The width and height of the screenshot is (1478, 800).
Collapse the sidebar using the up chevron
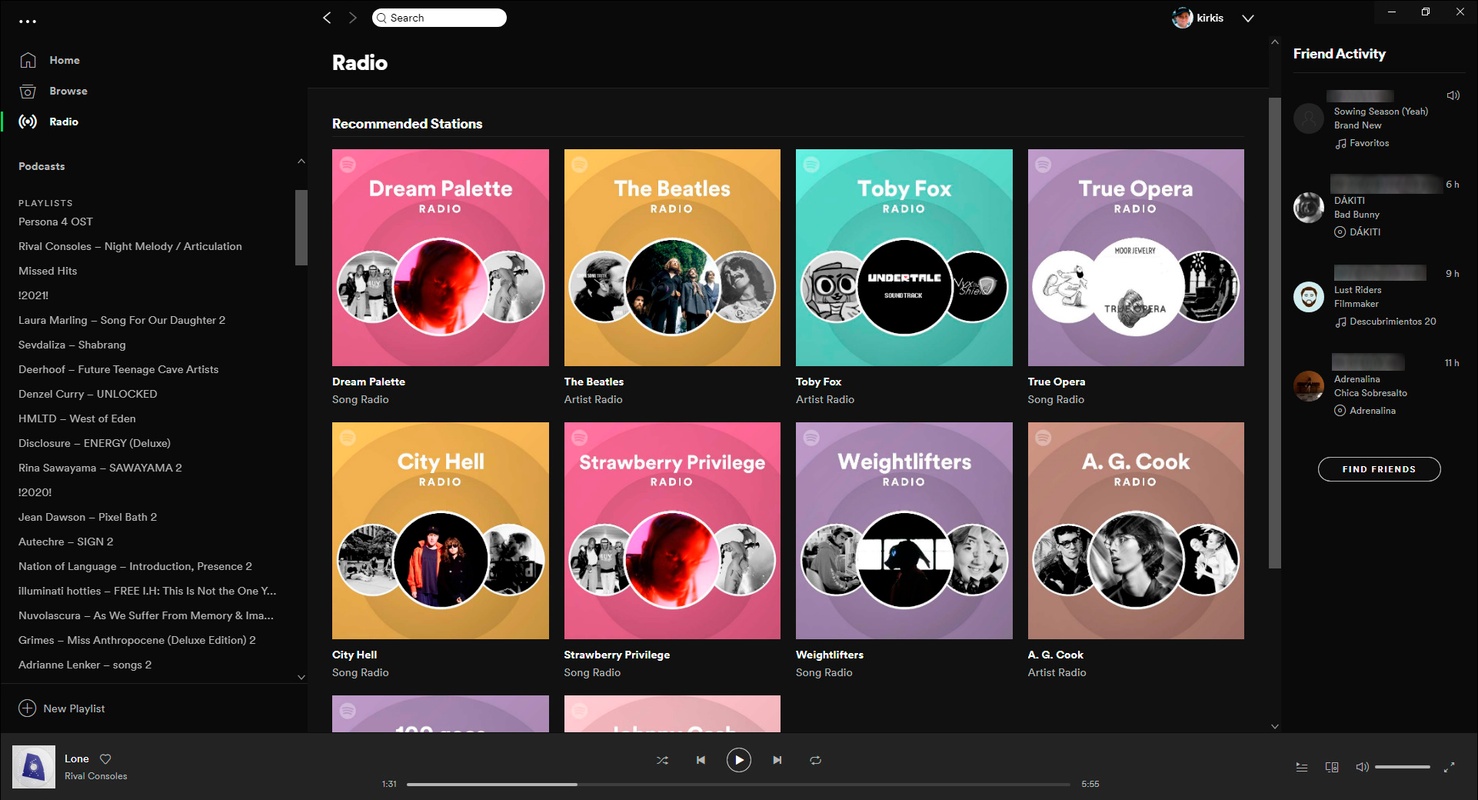click(301, 162)
